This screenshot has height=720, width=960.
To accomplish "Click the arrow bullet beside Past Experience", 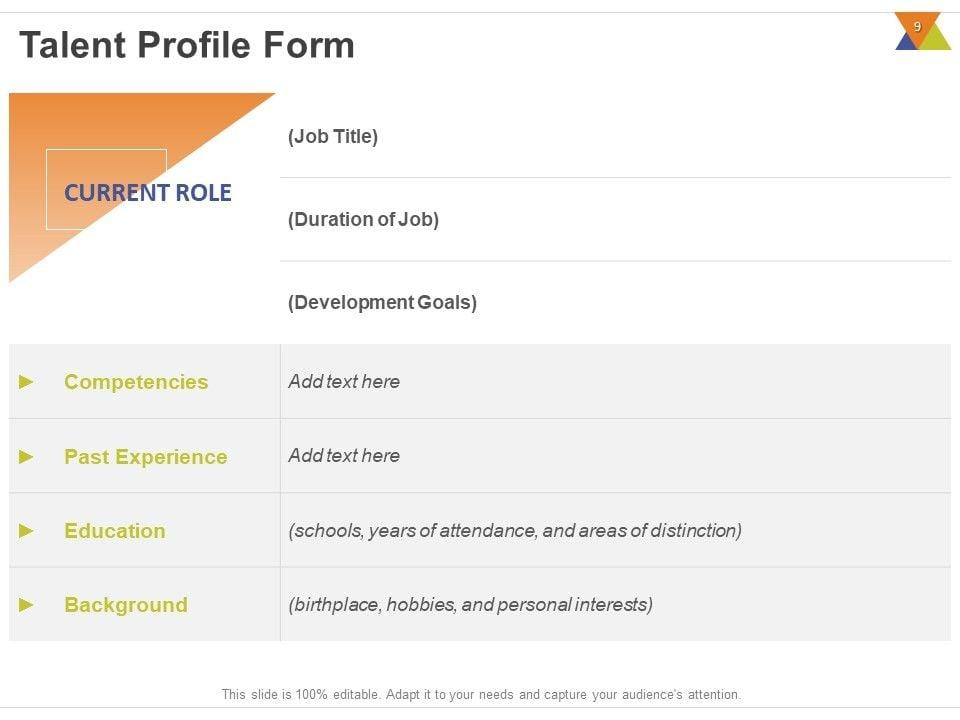I will [x=27, y=456].
